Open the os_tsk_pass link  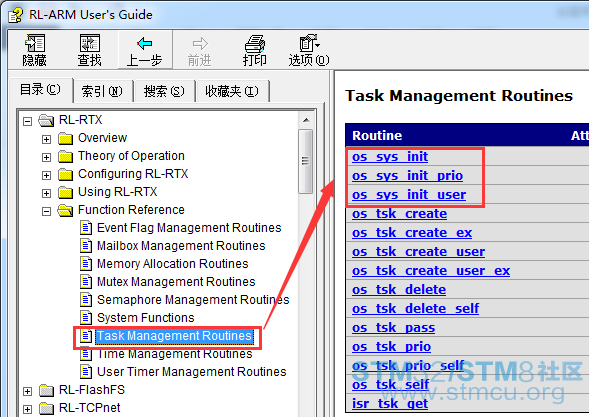[x=394, y=328]
